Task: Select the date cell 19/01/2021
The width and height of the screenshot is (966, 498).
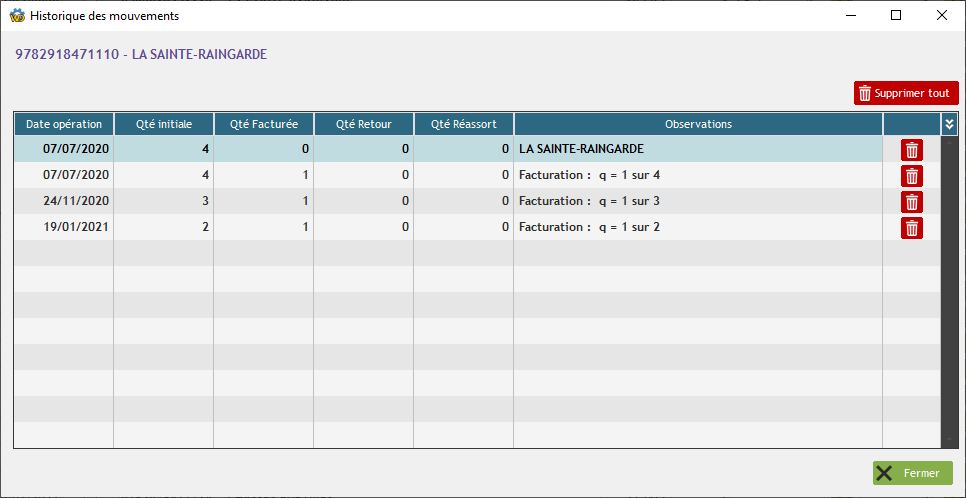Action: click(64, 227)
